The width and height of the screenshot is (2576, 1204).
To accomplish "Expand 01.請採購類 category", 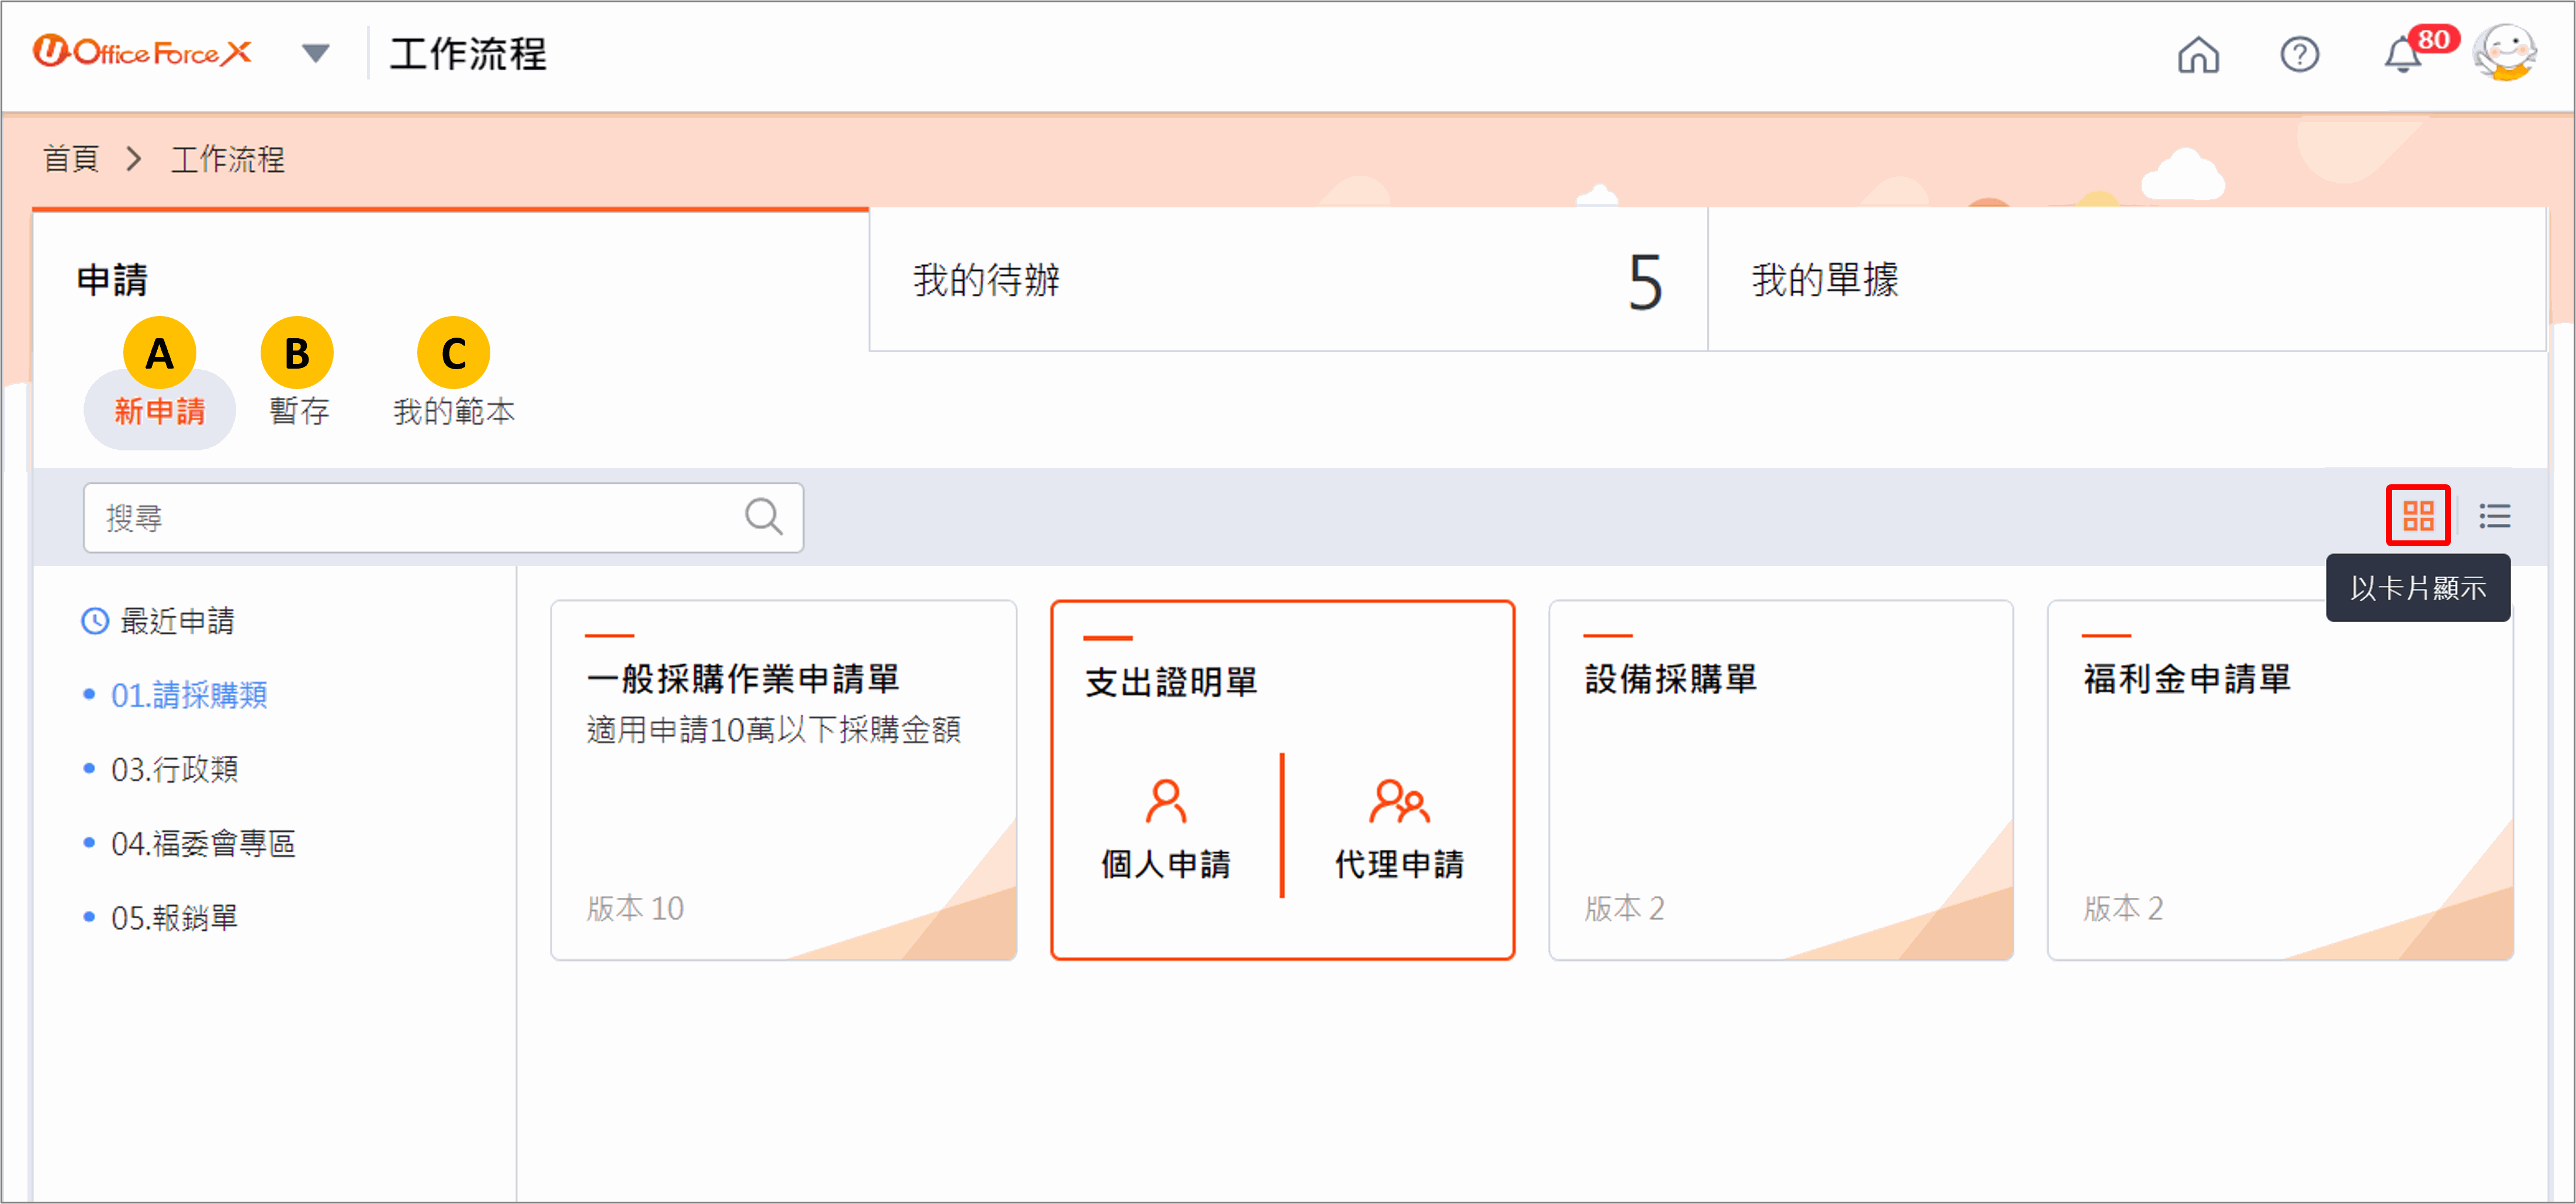I will [x=188, y=695].
